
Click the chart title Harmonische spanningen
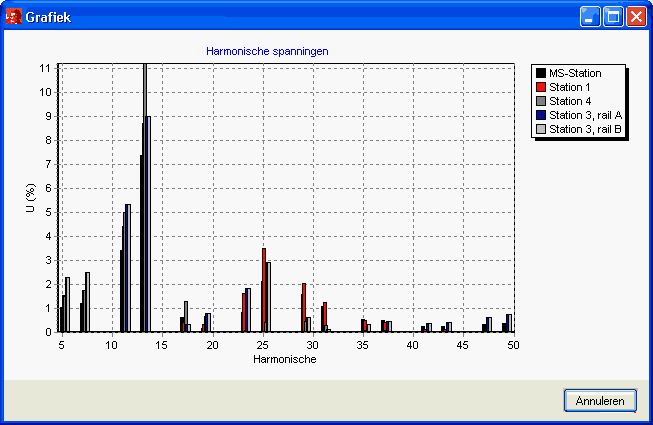(267, 50)
